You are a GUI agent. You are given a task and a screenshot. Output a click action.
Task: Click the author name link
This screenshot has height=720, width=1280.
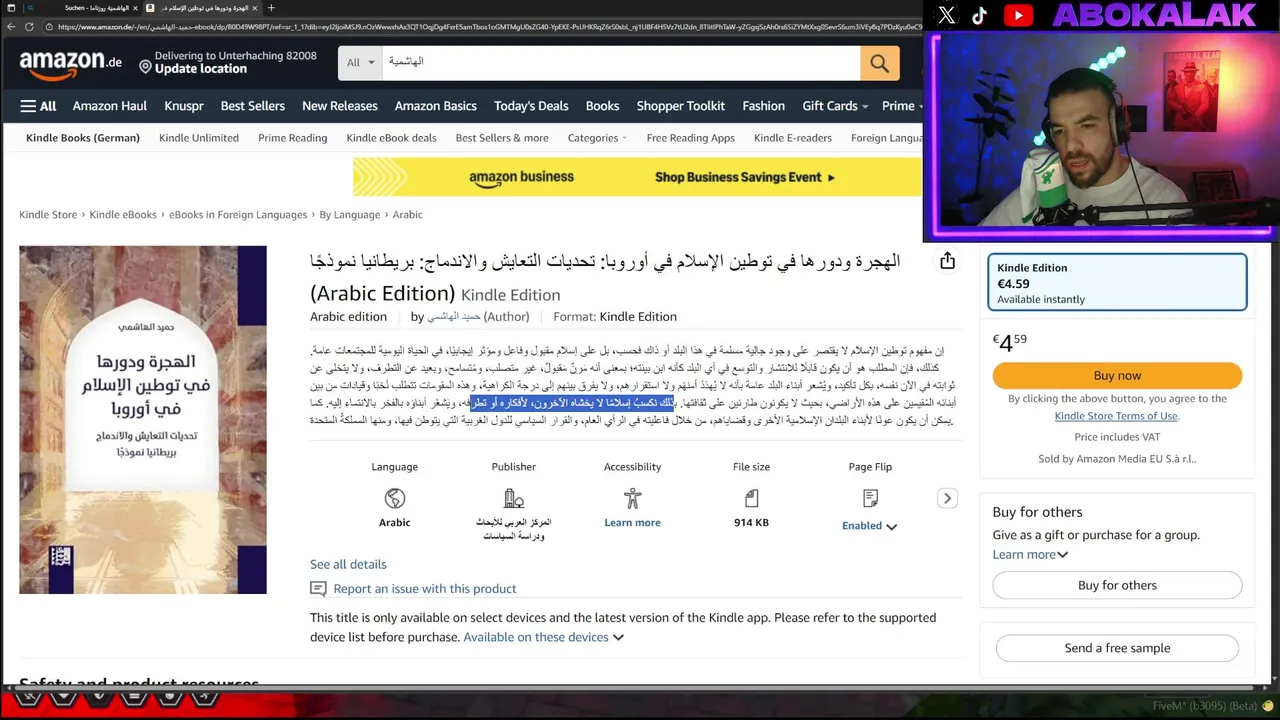click(x=453, y=317)
